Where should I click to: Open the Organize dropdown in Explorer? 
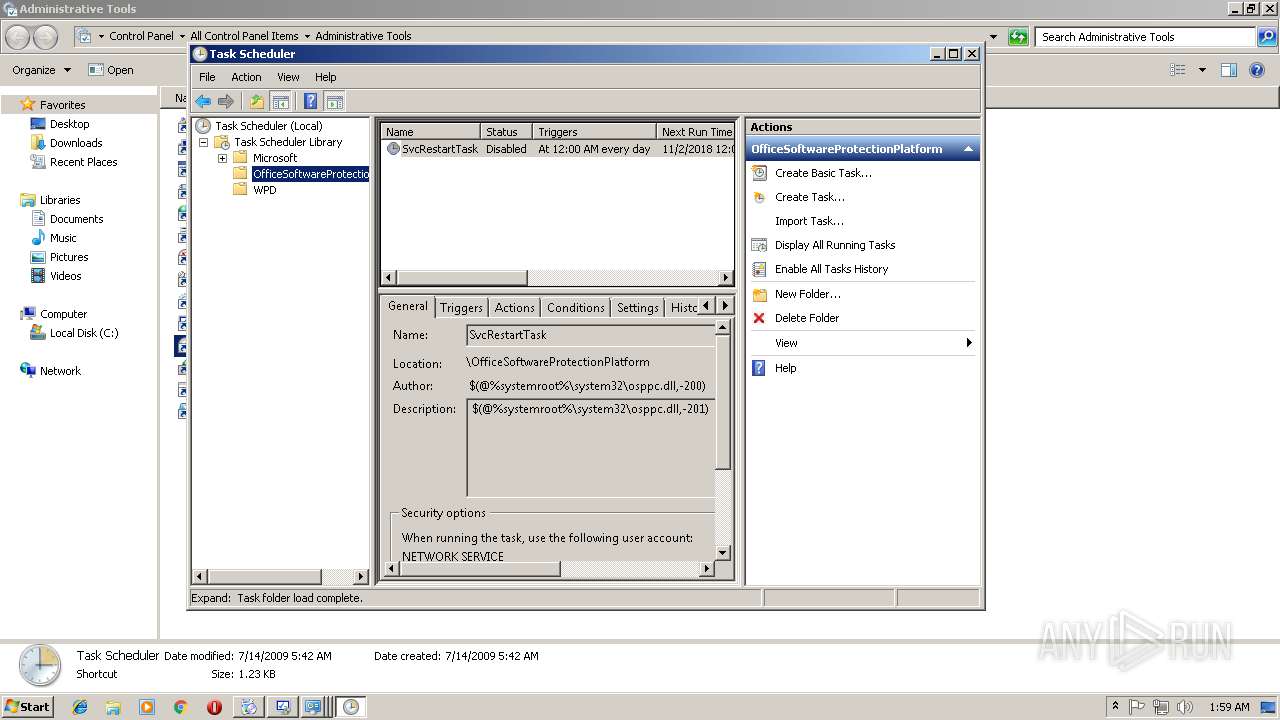tap(42, 70)
